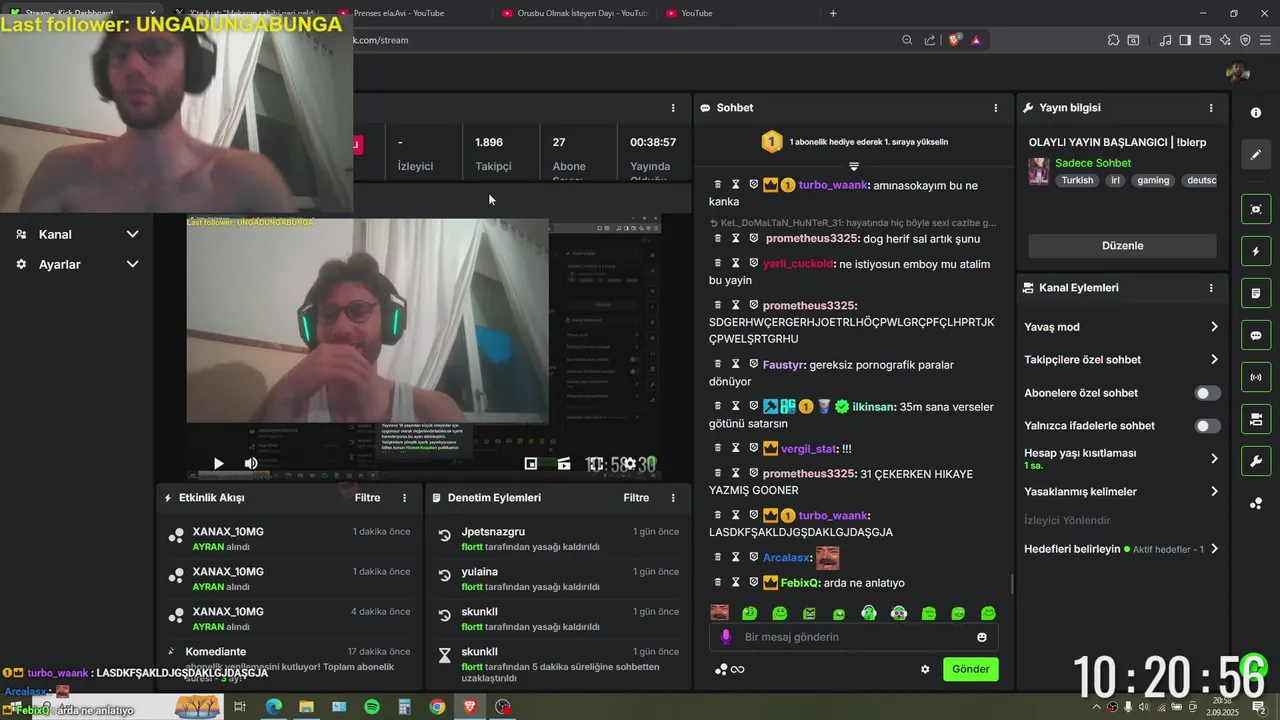
Task: Click the pencil edit icon in sidebar
Action: point(1256,155)
